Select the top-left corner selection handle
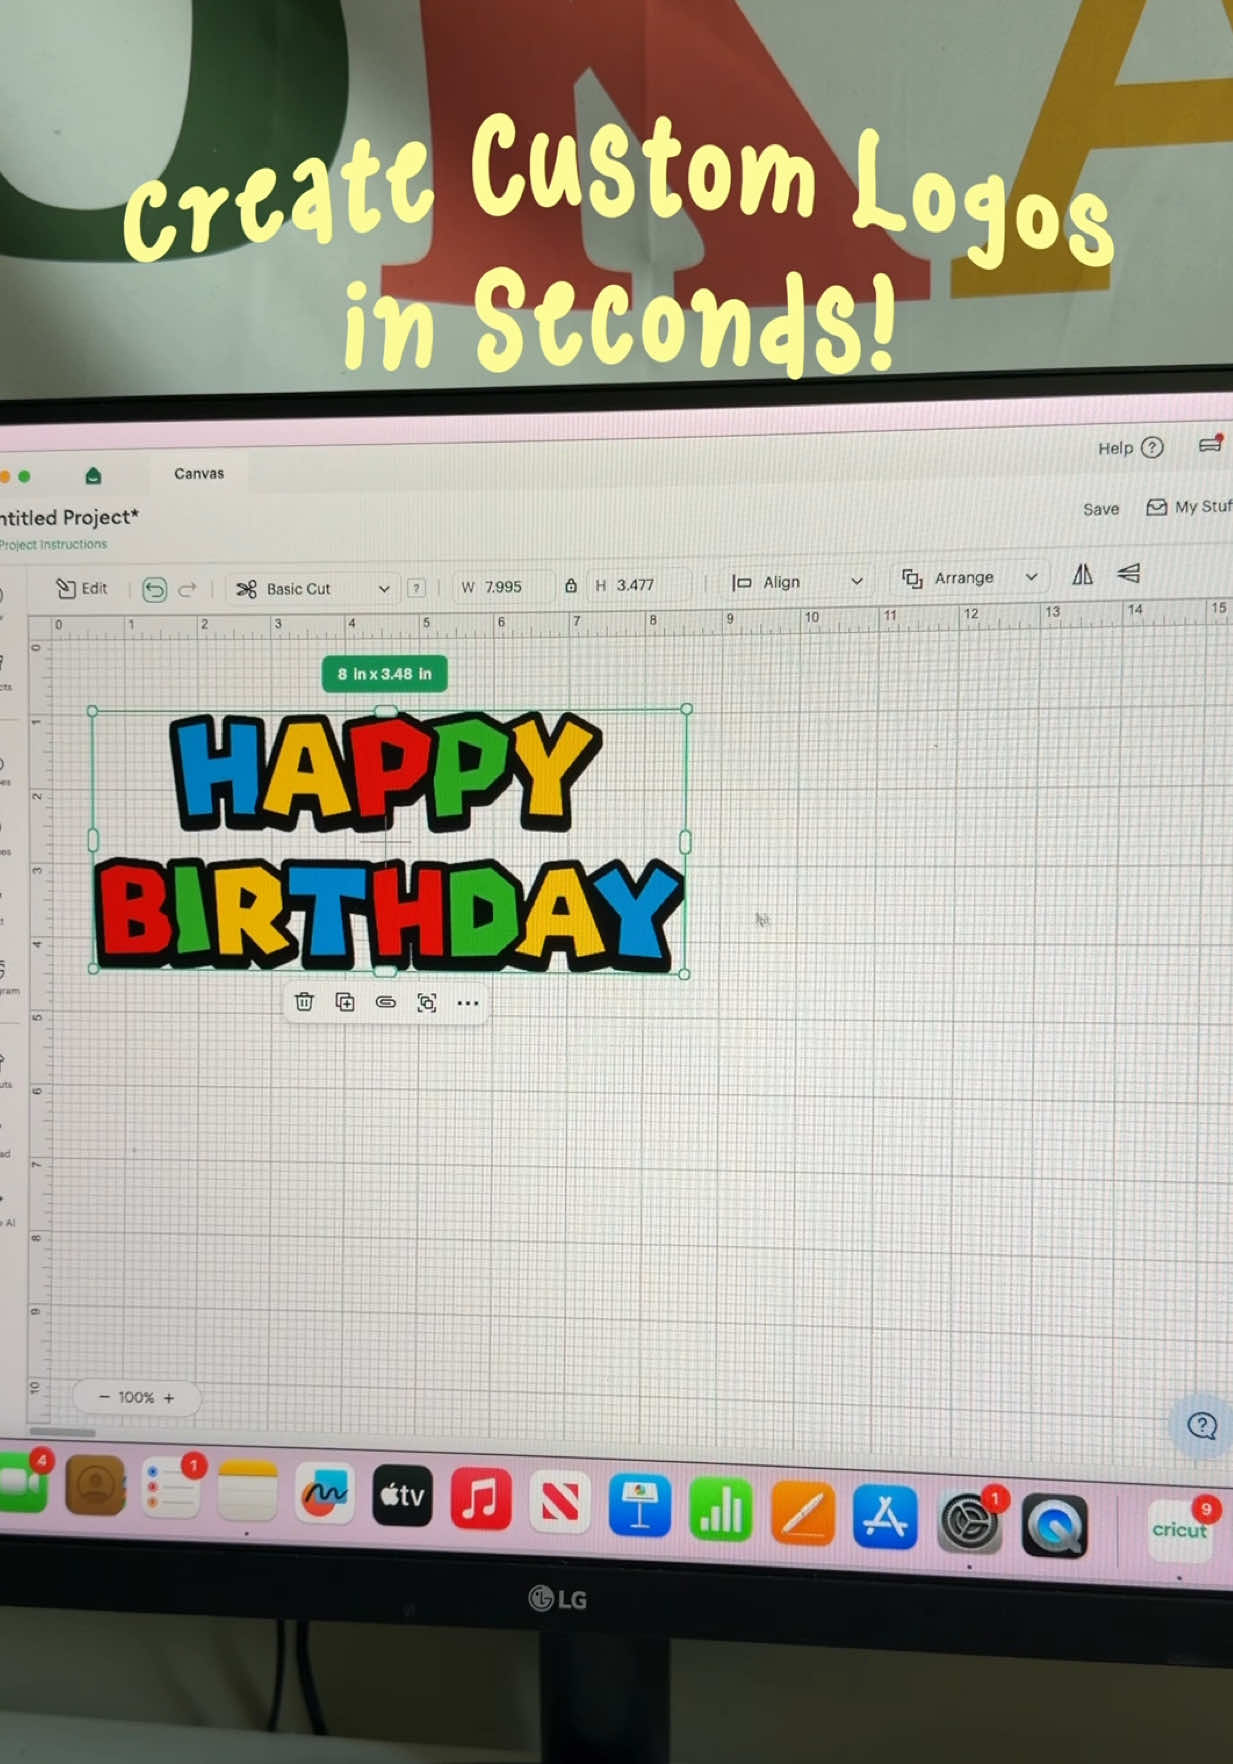This screenshot has height=1764, width=1233. pyautogui.click(x=93, y=711)
